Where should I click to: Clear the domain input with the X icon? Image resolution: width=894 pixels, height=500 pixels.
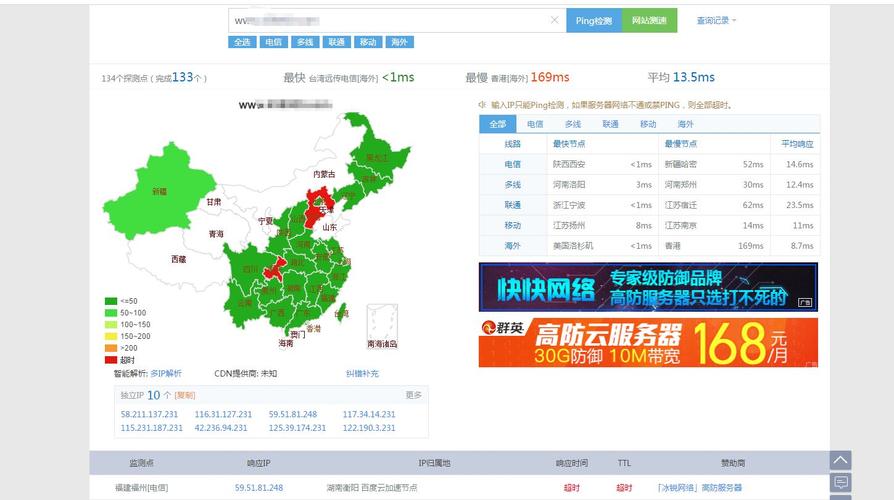554,20
